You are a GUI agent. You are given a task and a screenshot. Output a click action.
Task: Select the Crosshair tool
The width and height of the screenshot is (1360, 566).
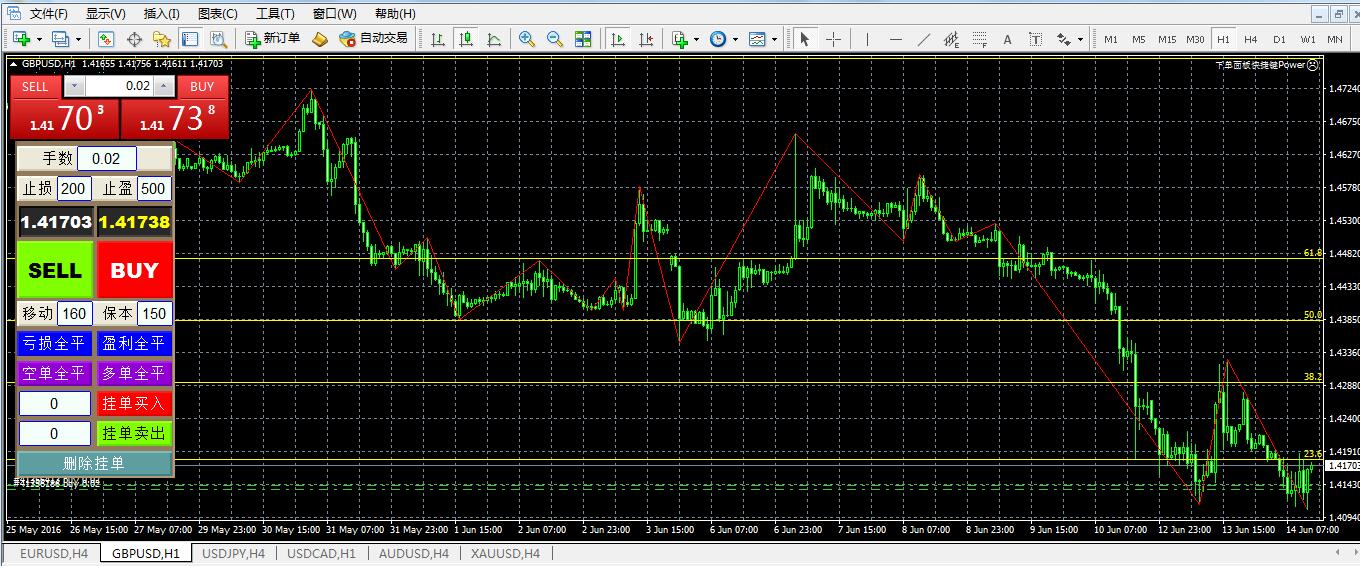click(x=833, y=39)
